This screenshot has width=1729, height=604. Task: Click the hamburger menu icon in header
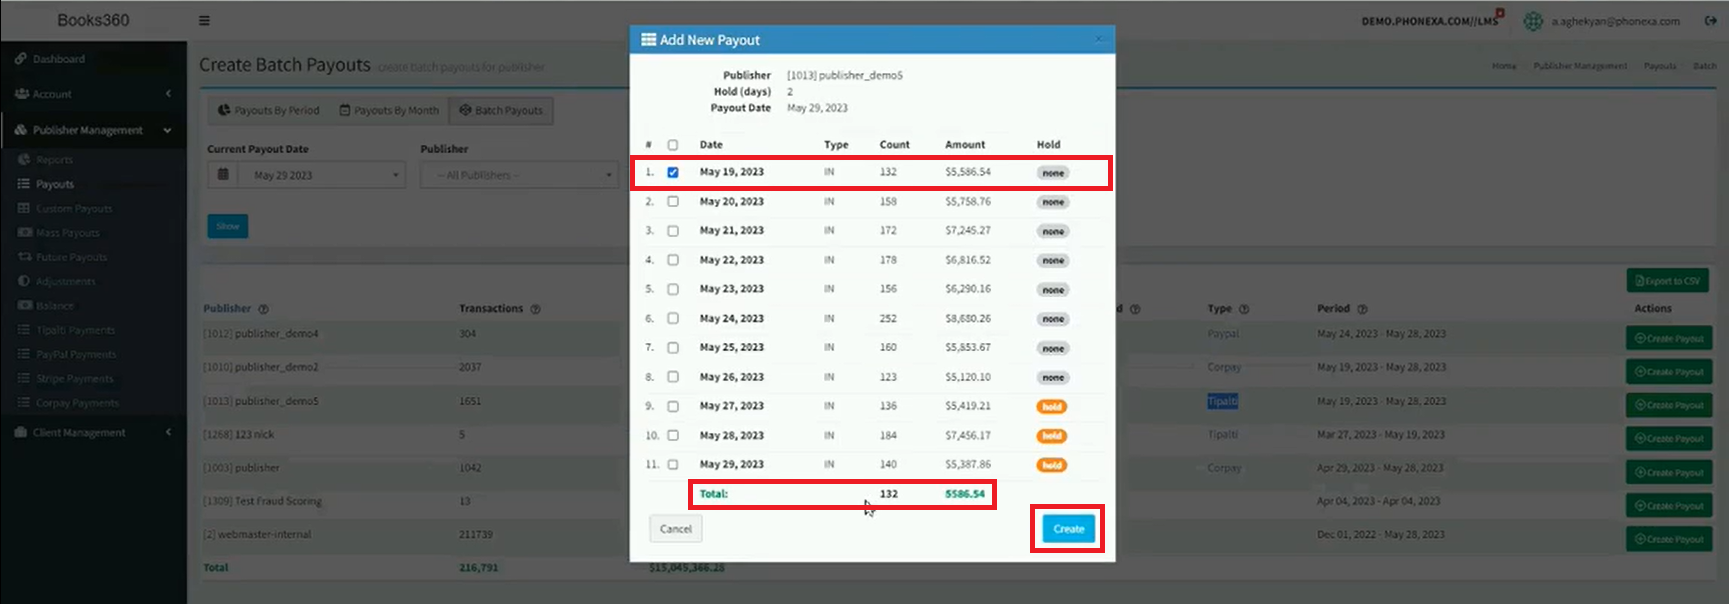point(204,20)
